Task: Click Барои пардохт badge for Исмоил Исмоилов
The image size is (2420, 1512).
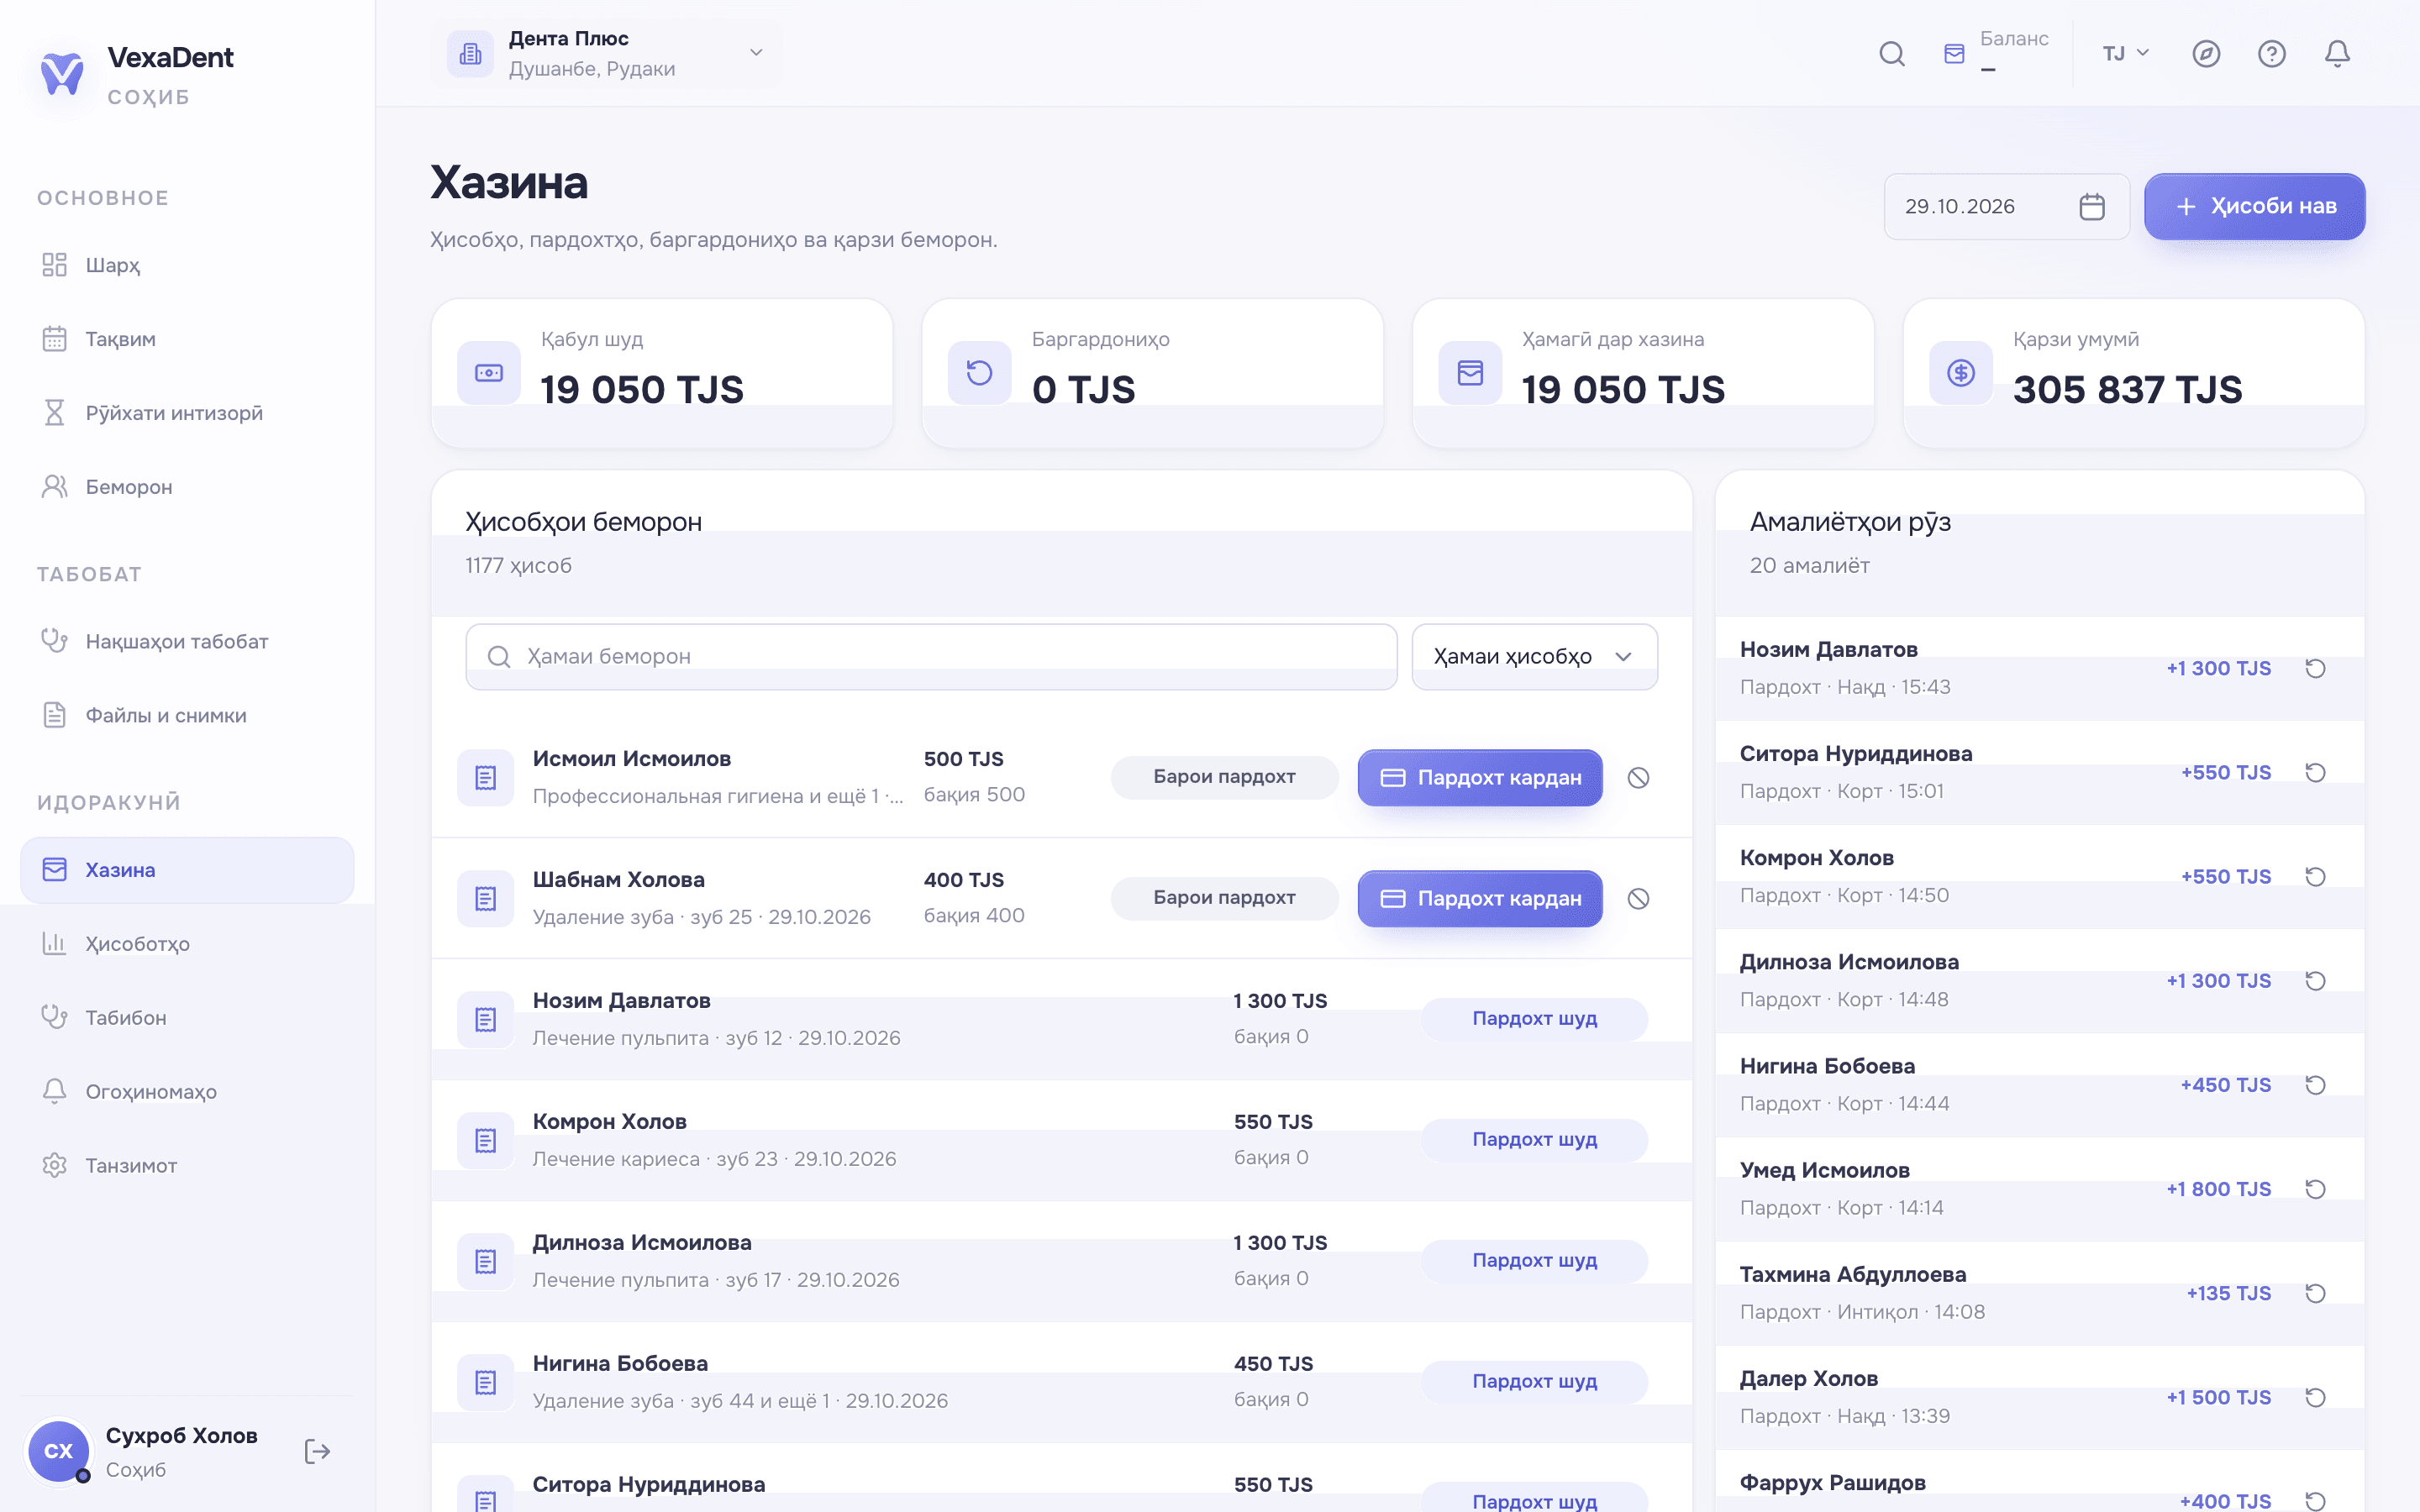Action: click(1224, 777)
